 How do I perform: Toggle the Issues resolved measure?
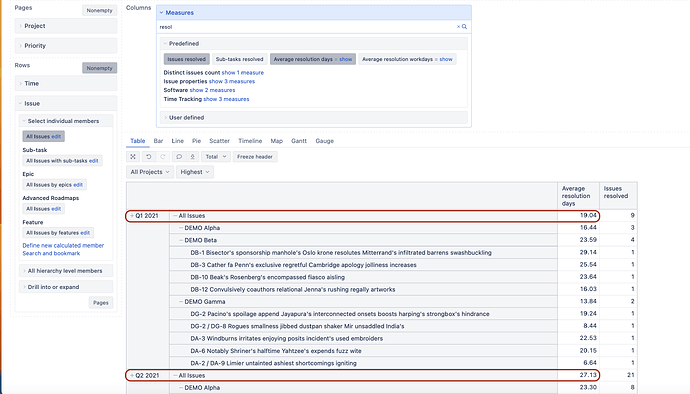187,59
